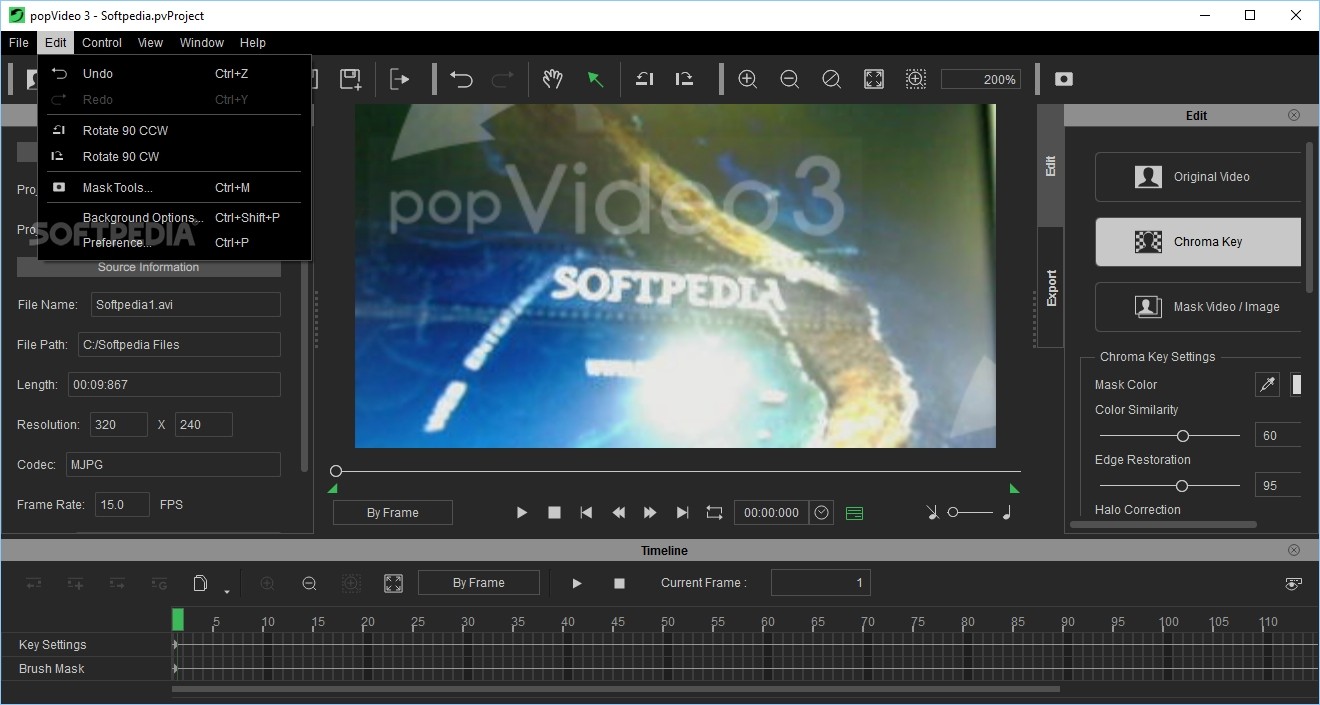Click the timeline copy pages icon
1320x705 pixels.
click(200, 583)
